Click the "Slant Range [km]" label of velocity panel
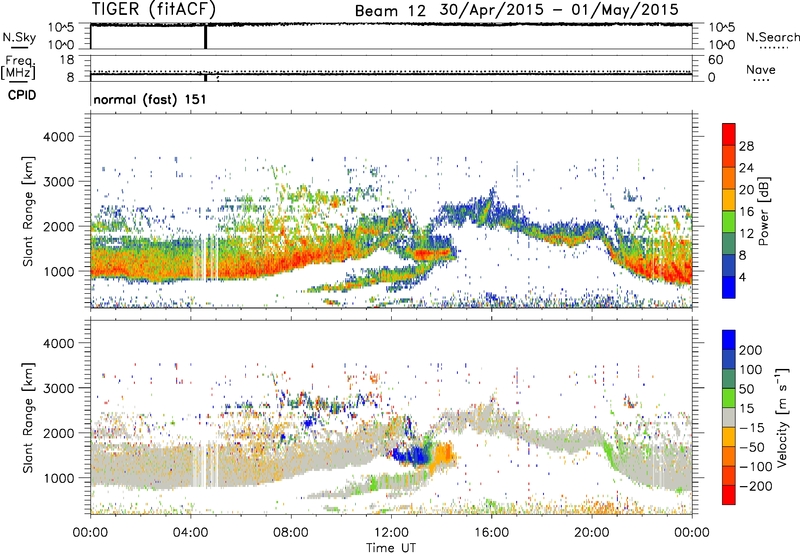 pos(28,417)
